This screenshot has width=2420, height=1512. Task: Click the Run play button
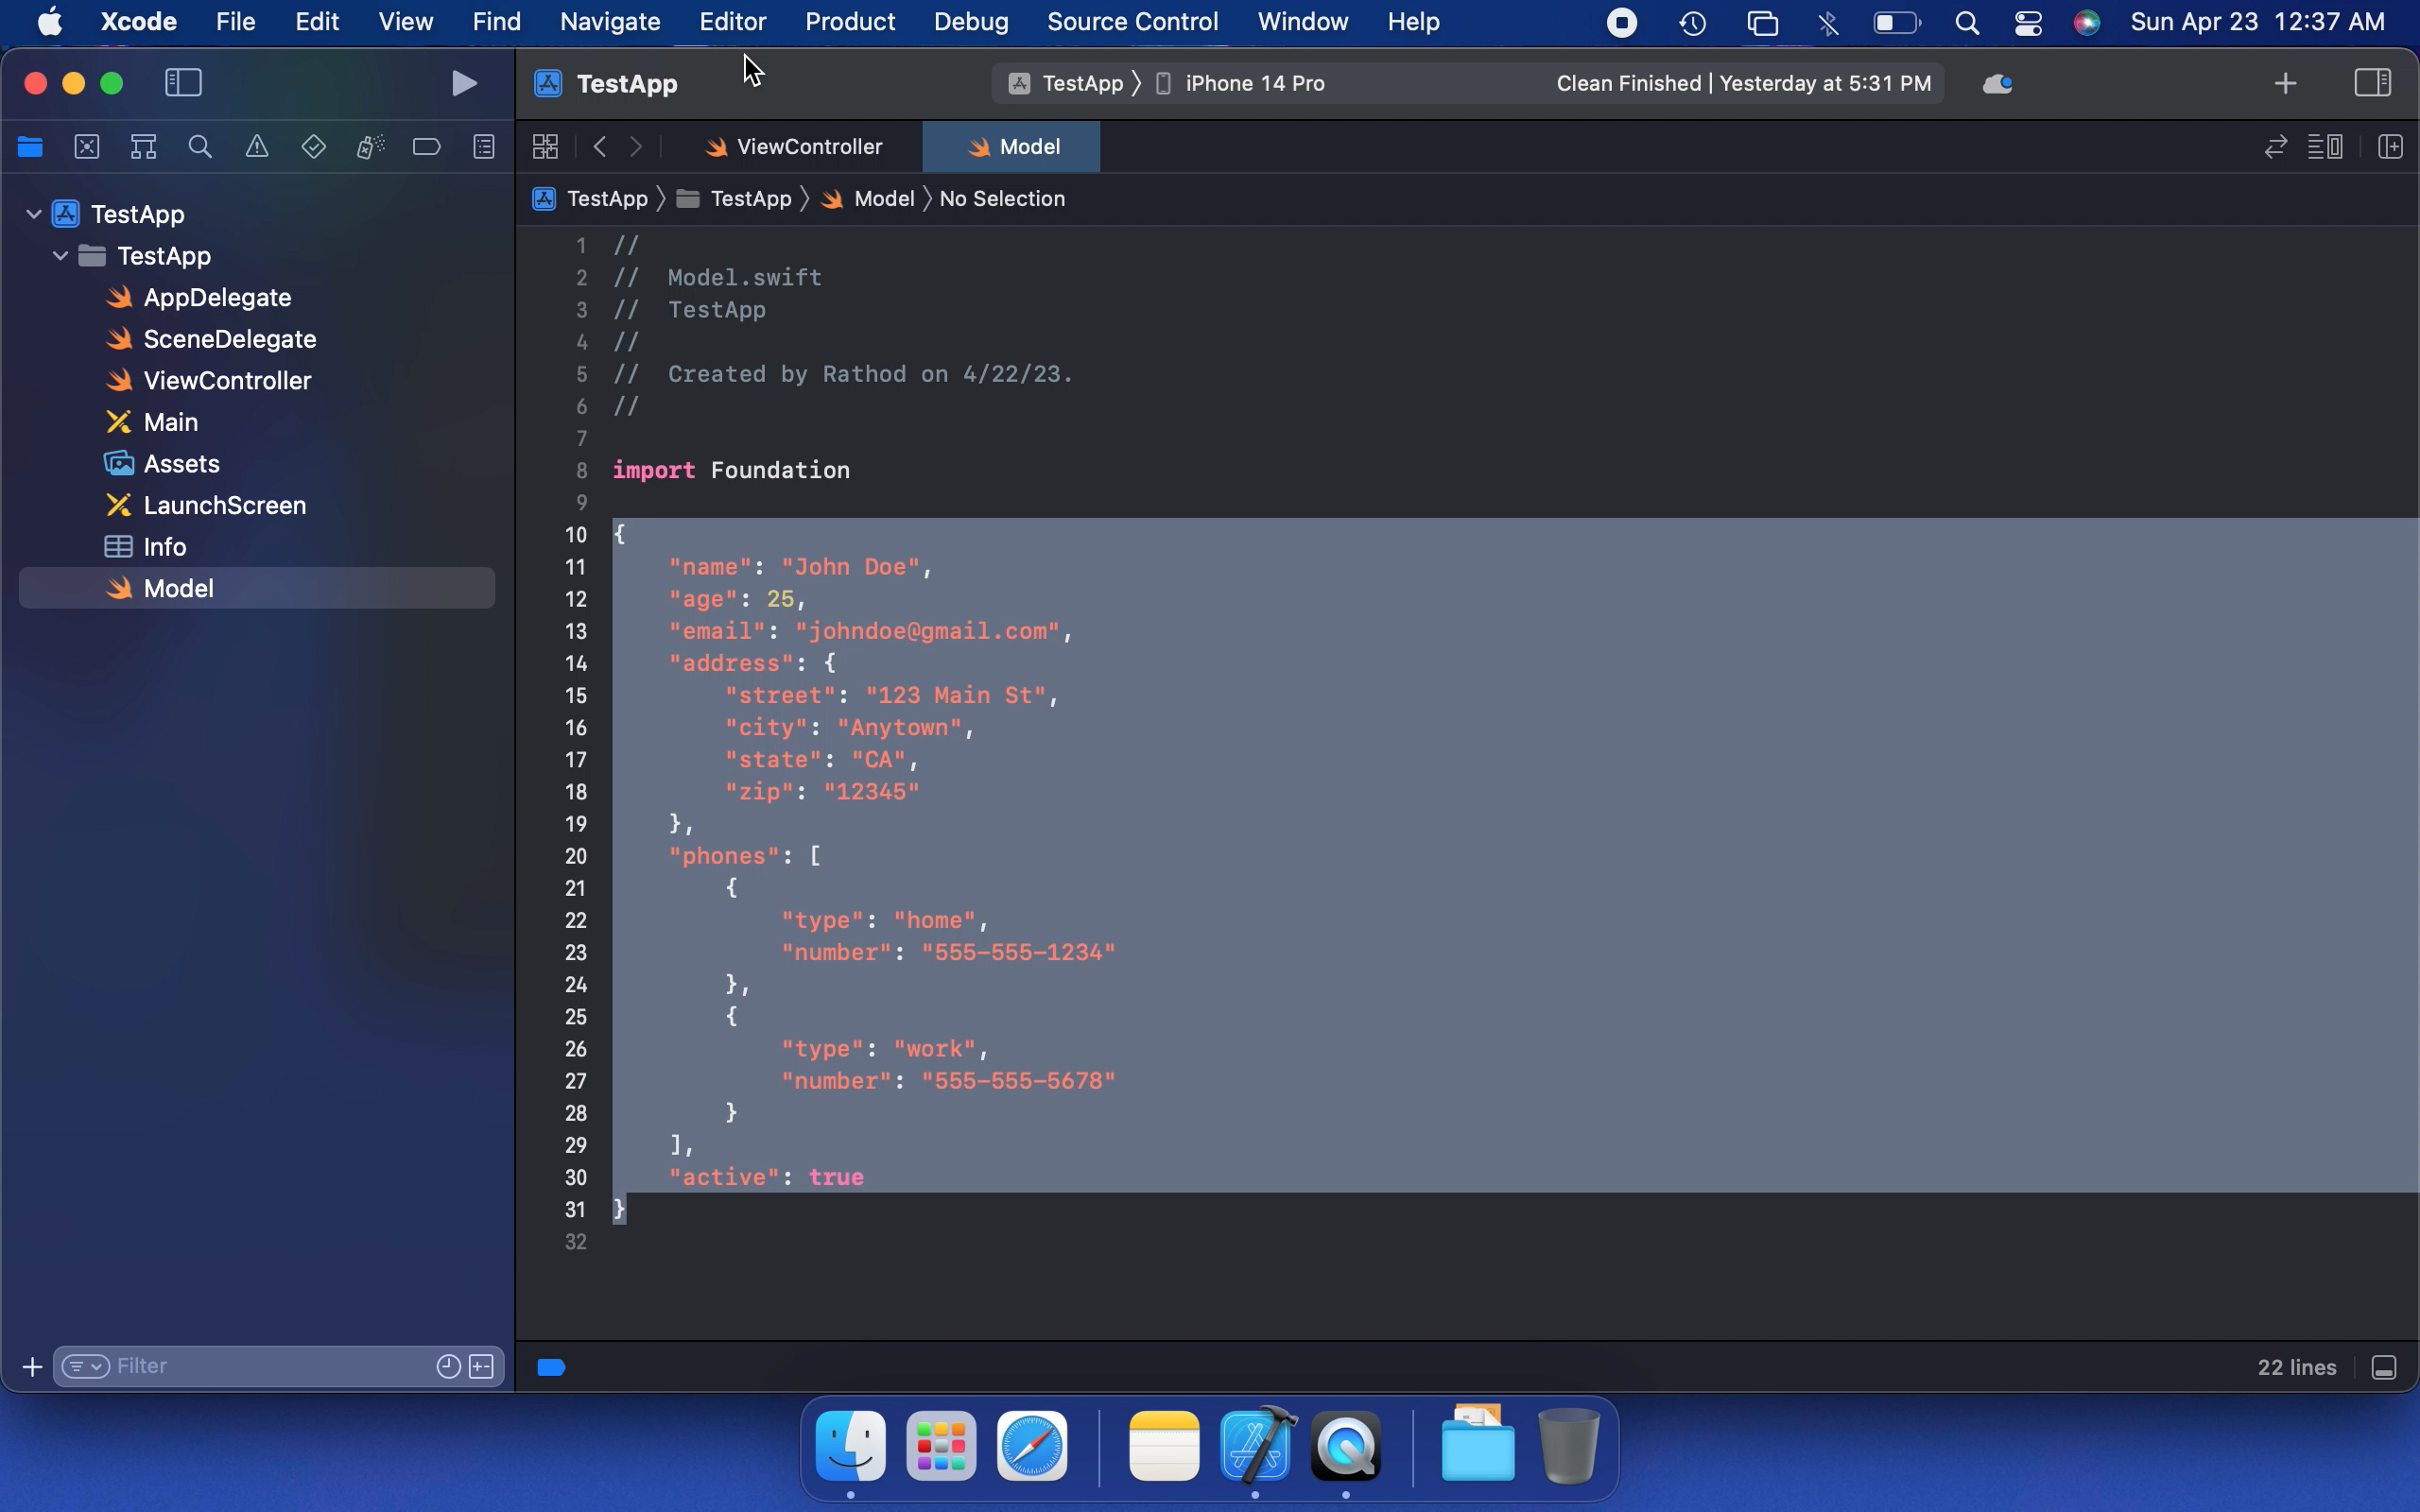pyautogui.click(x=463, y=83)
